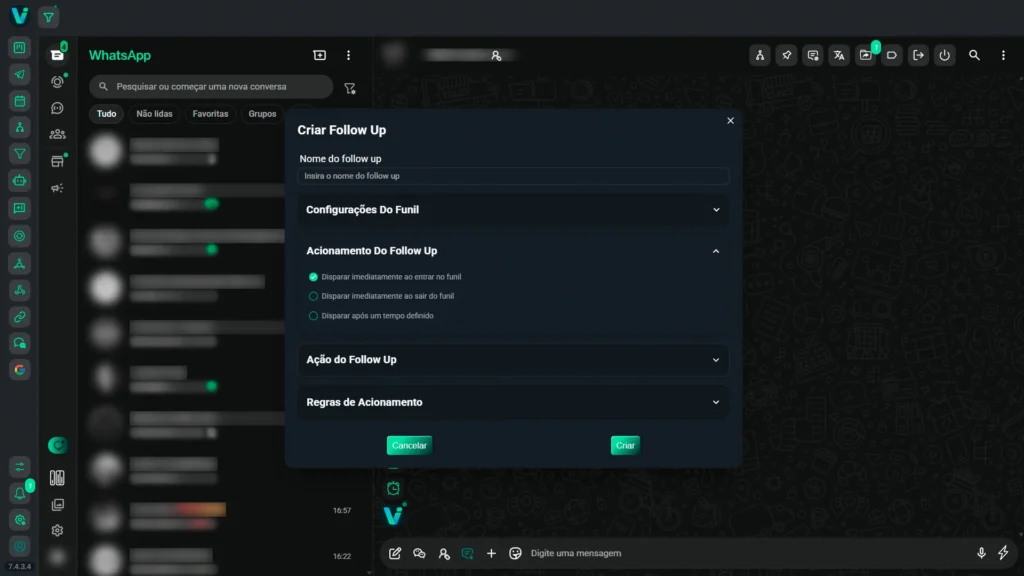Click the Criar button
This screenshot has width=1024, height=576.
click(625, 445)
